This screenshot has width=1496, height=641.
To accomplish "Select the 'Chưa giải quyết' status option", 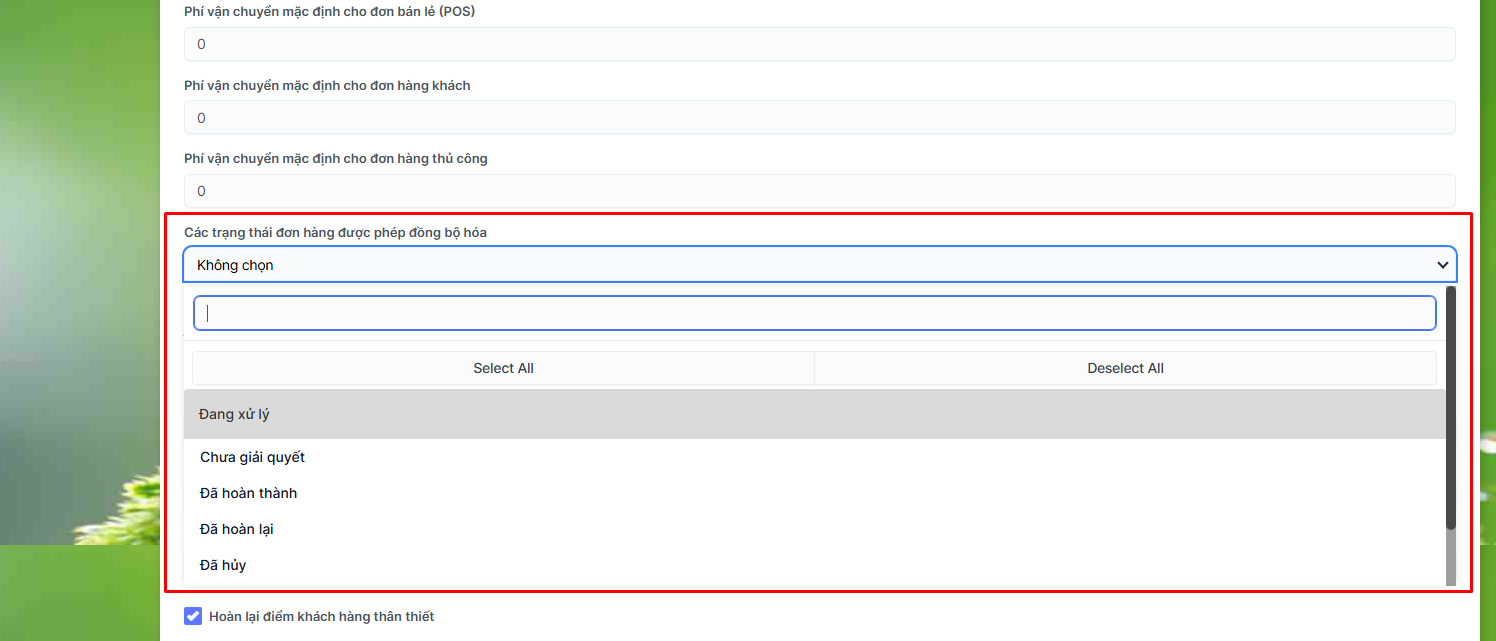I will 252,457.
